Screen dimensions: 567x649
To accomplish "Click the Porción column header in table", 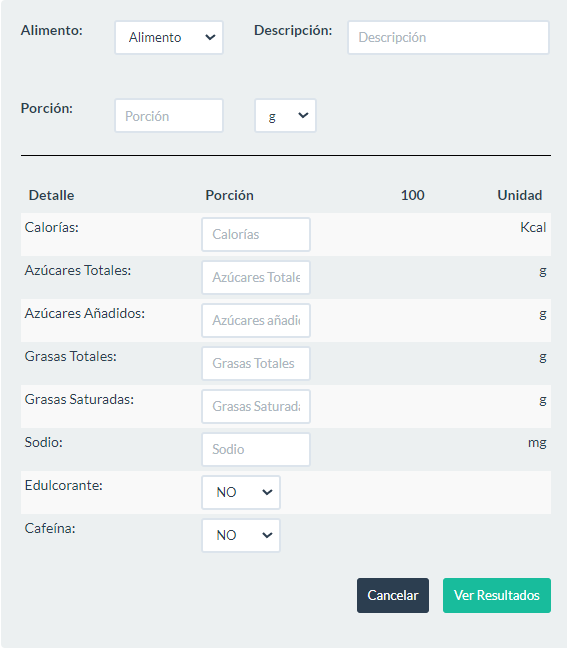I will point(229,195).
